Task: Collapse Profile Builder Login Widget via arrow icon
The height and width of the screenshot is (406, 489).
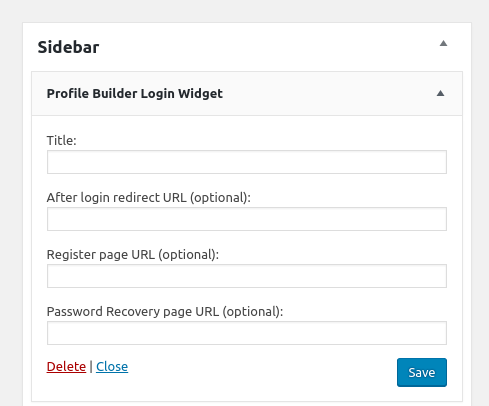Action: click(x=440, y=93)
